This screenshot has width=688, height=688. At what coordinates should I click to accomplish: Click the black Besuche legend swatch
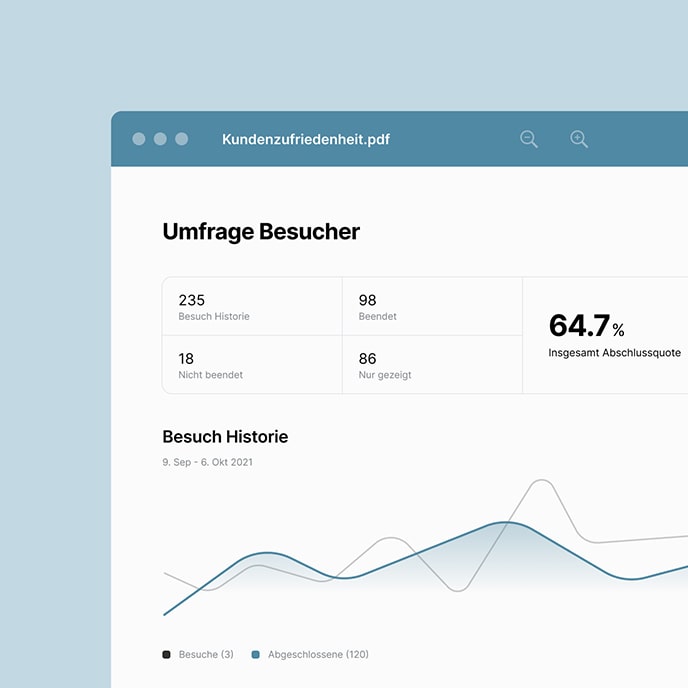coord(166,655)
